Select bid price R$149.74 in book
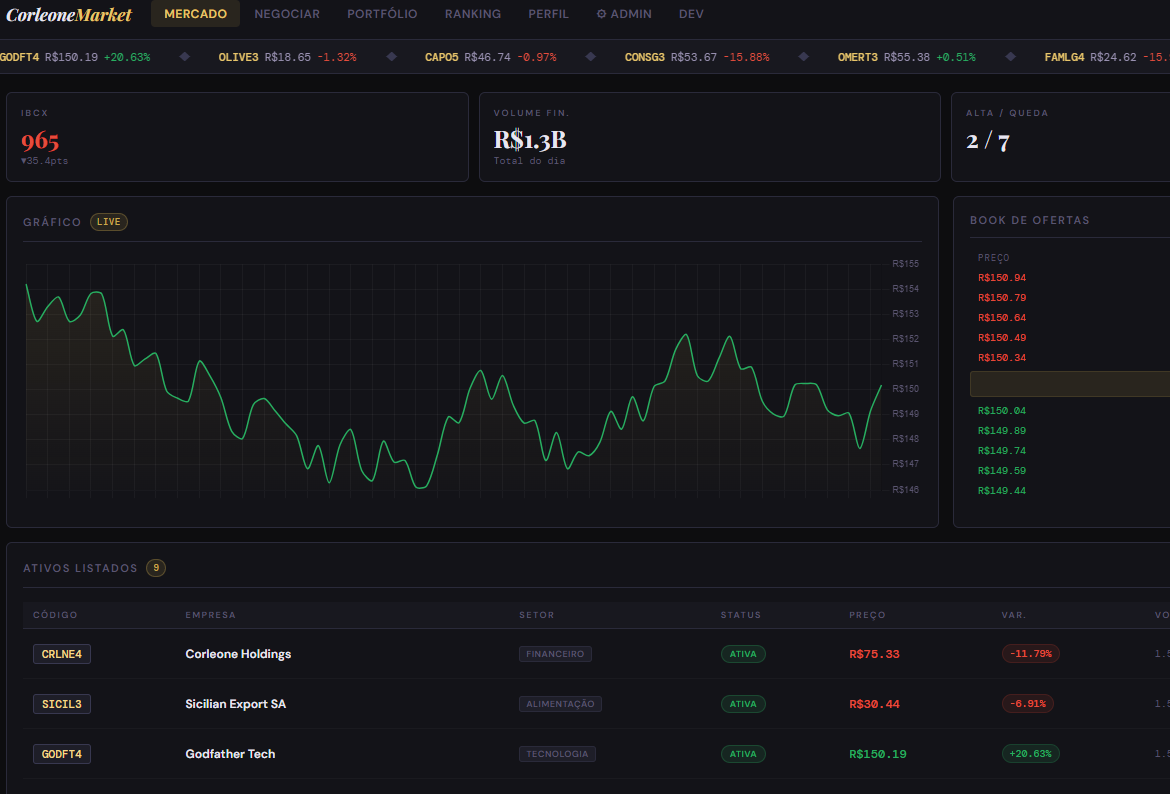This screenshot has height=794, width=1170. point(1001,451)
